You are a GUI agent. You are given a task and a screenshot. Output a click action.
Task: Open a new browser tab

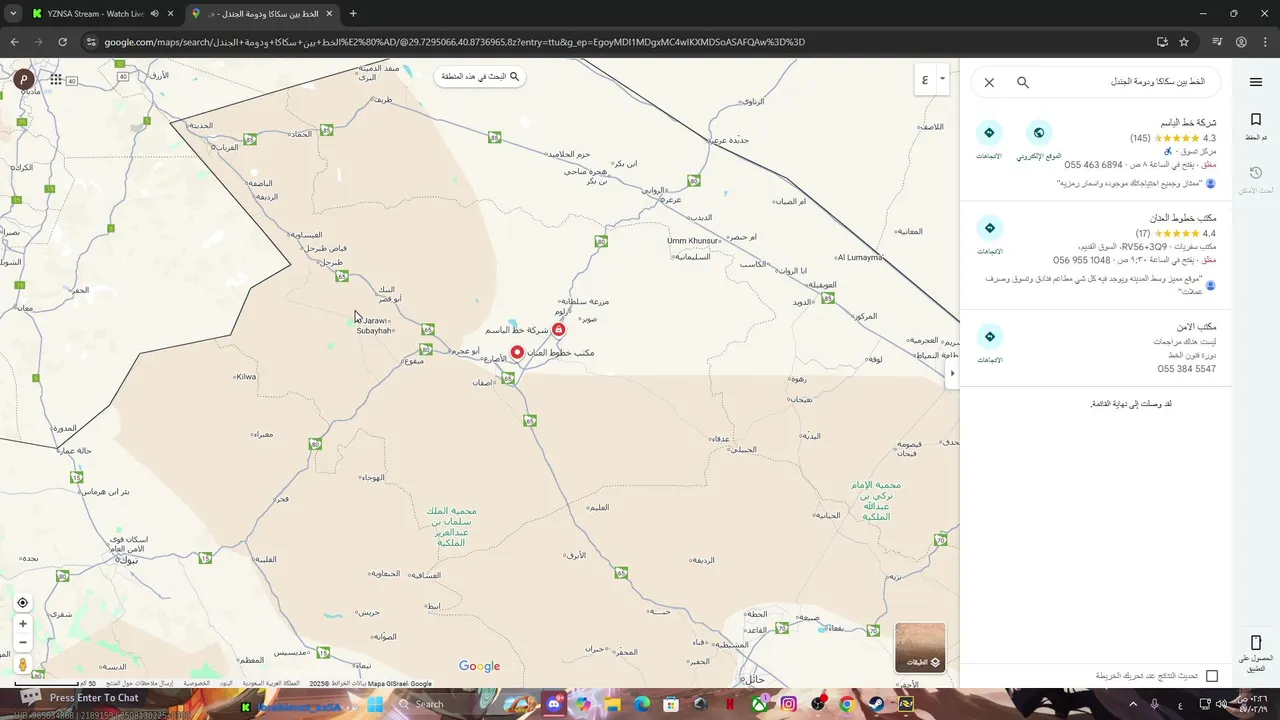(353, 14)
